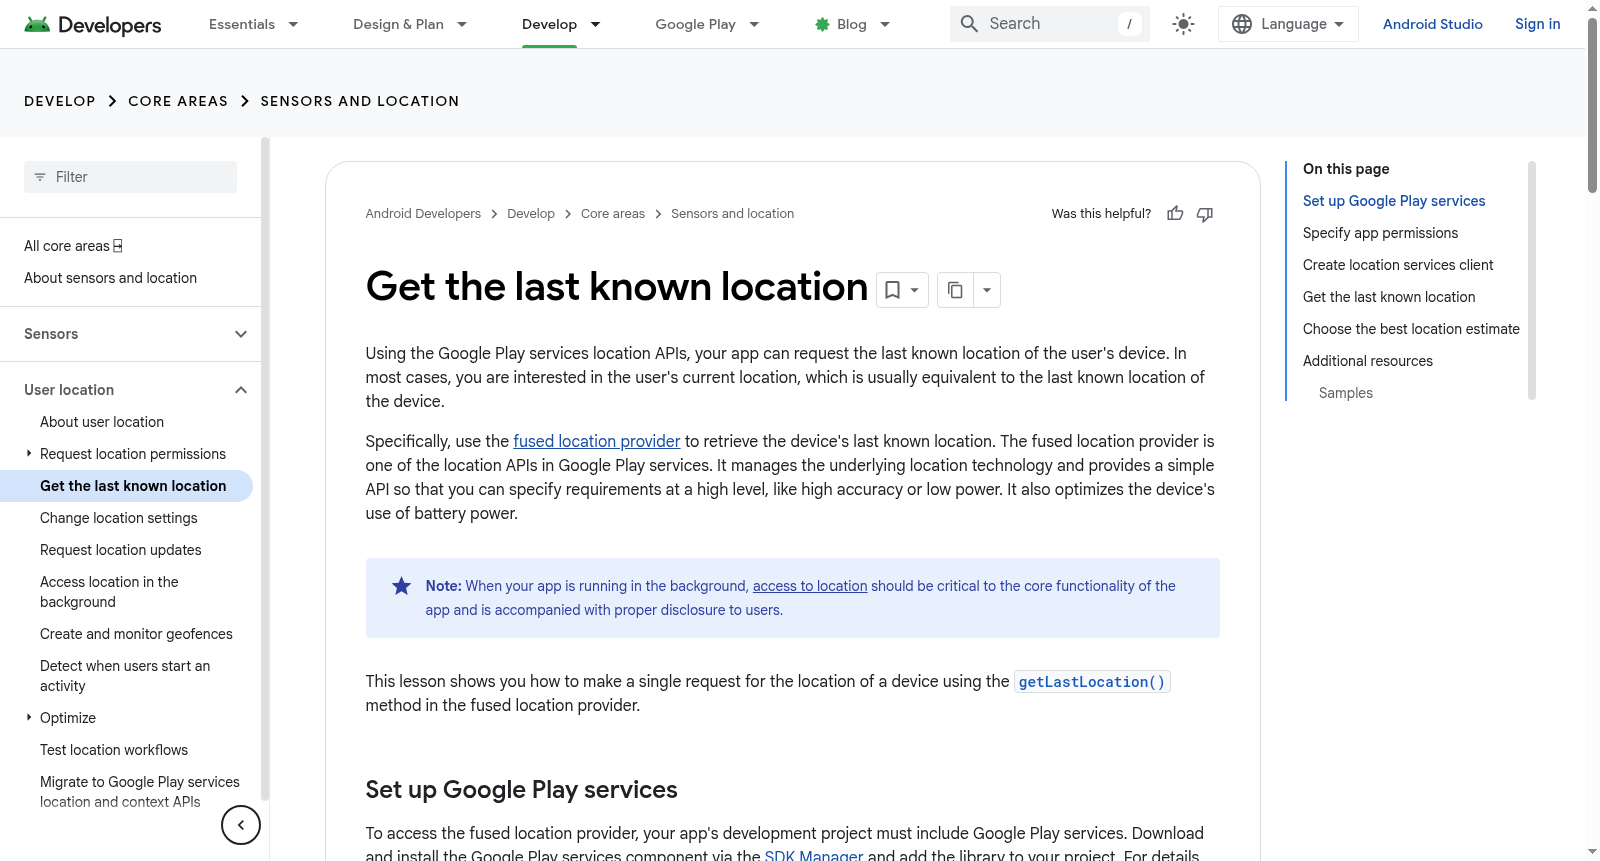
Task: Open the Language dropdown
Action: tap(1288, 24)
